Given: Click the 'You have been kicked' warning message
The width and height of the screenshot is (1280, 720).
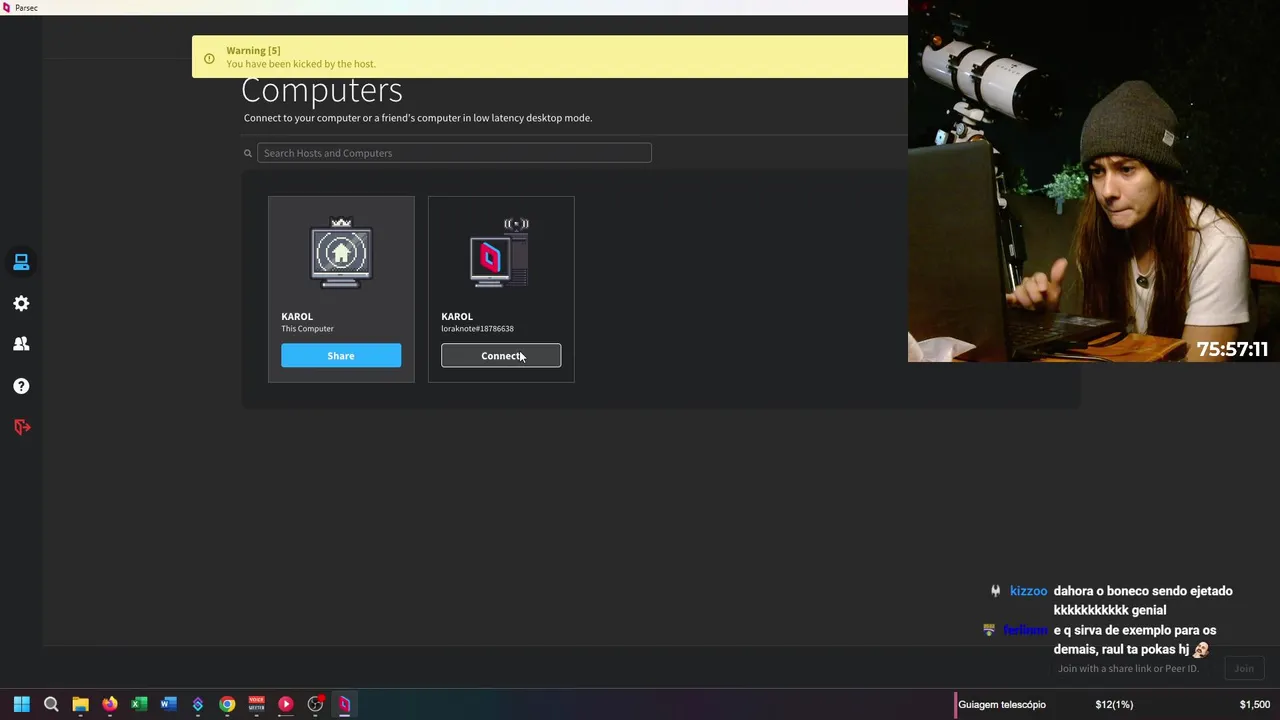Looking at the screenshot, I should [x=301, y=64].
